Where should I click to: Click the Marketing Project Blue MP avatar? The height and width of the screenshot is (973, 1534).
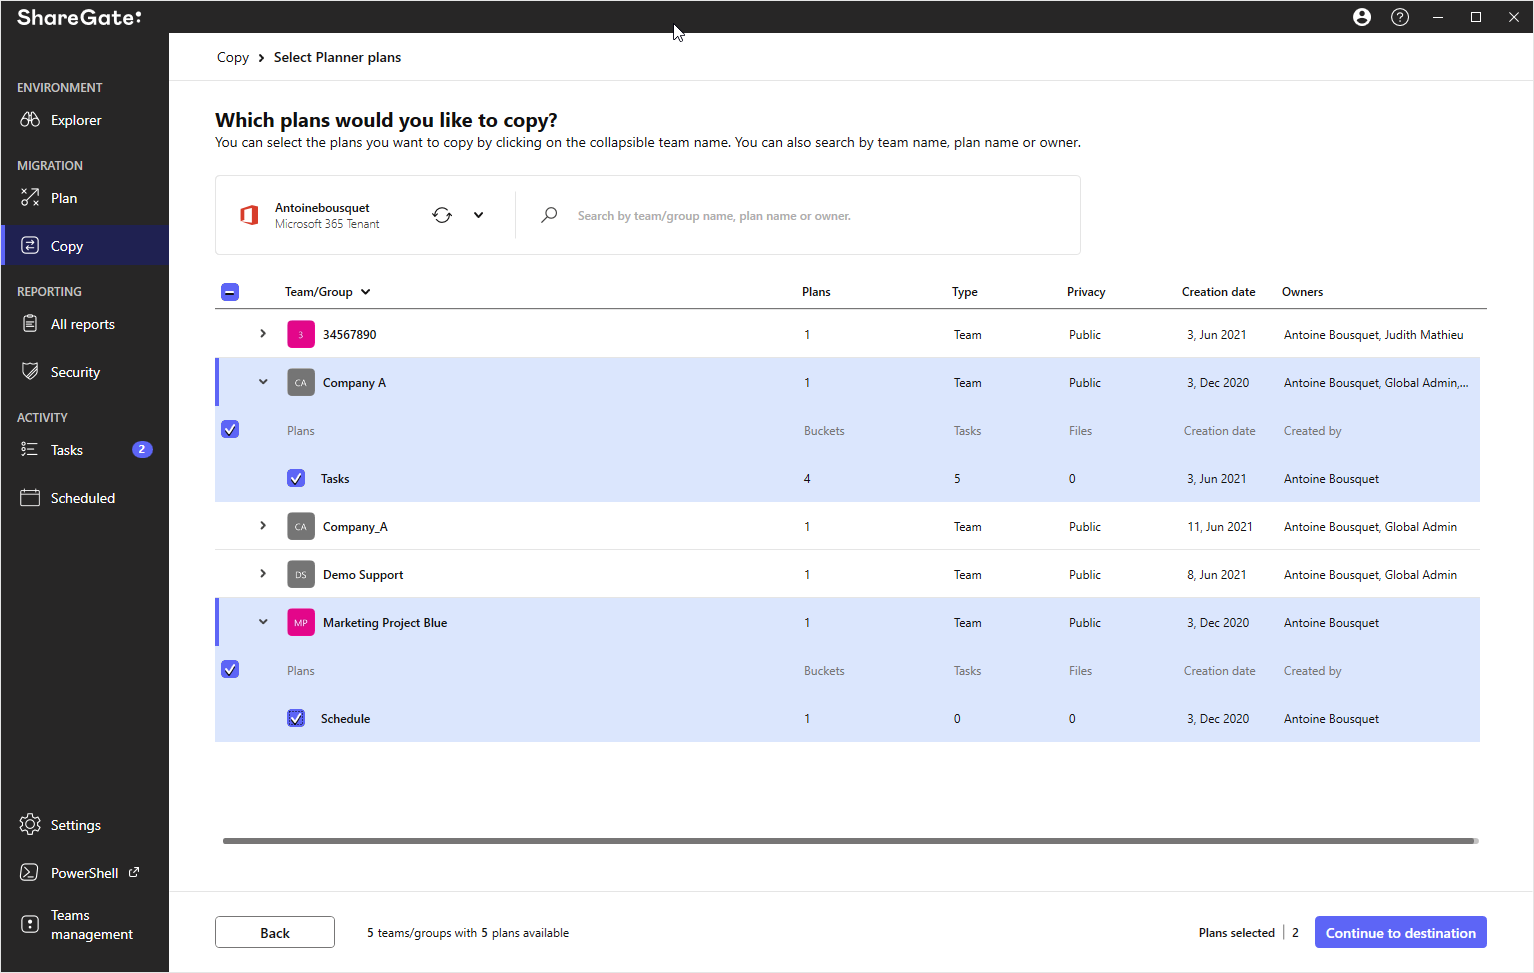click(x=301, y=622)
